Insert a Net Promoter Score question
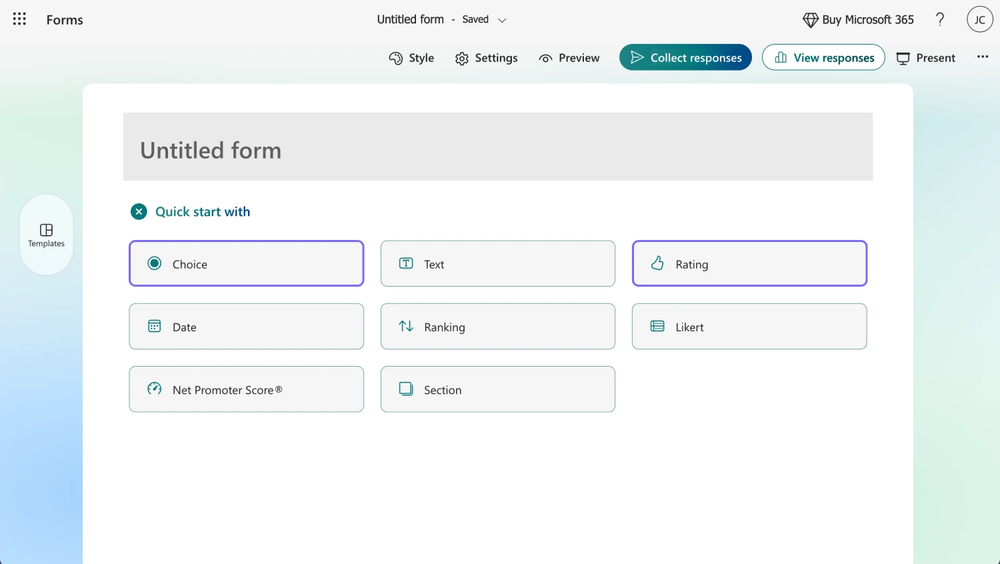 [246, 390]
